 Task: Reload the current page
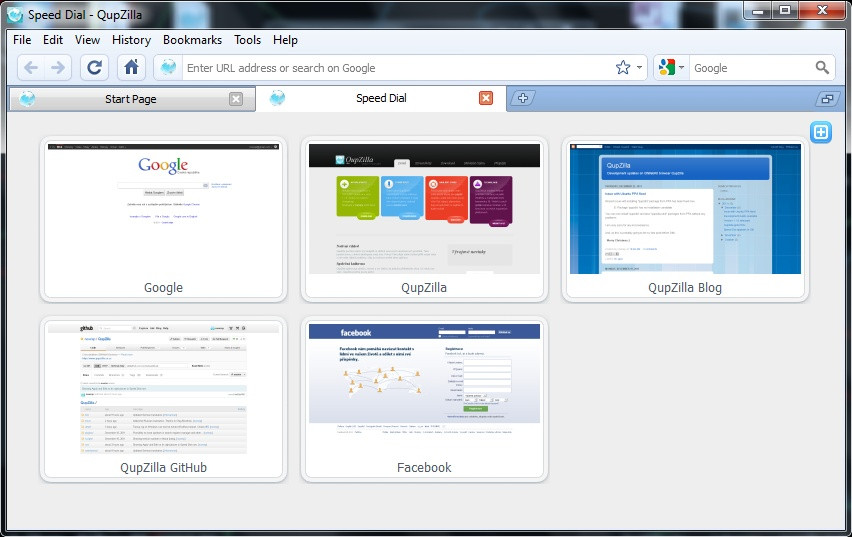(95, 68)
